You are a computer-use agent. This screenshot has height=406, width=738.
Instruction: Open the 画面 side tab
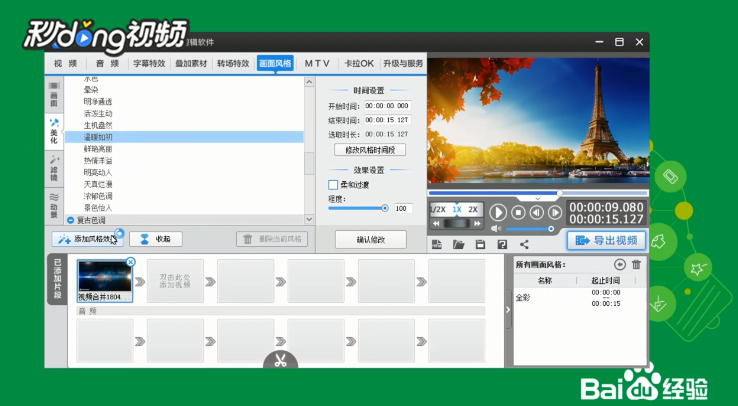click(54, 95)
